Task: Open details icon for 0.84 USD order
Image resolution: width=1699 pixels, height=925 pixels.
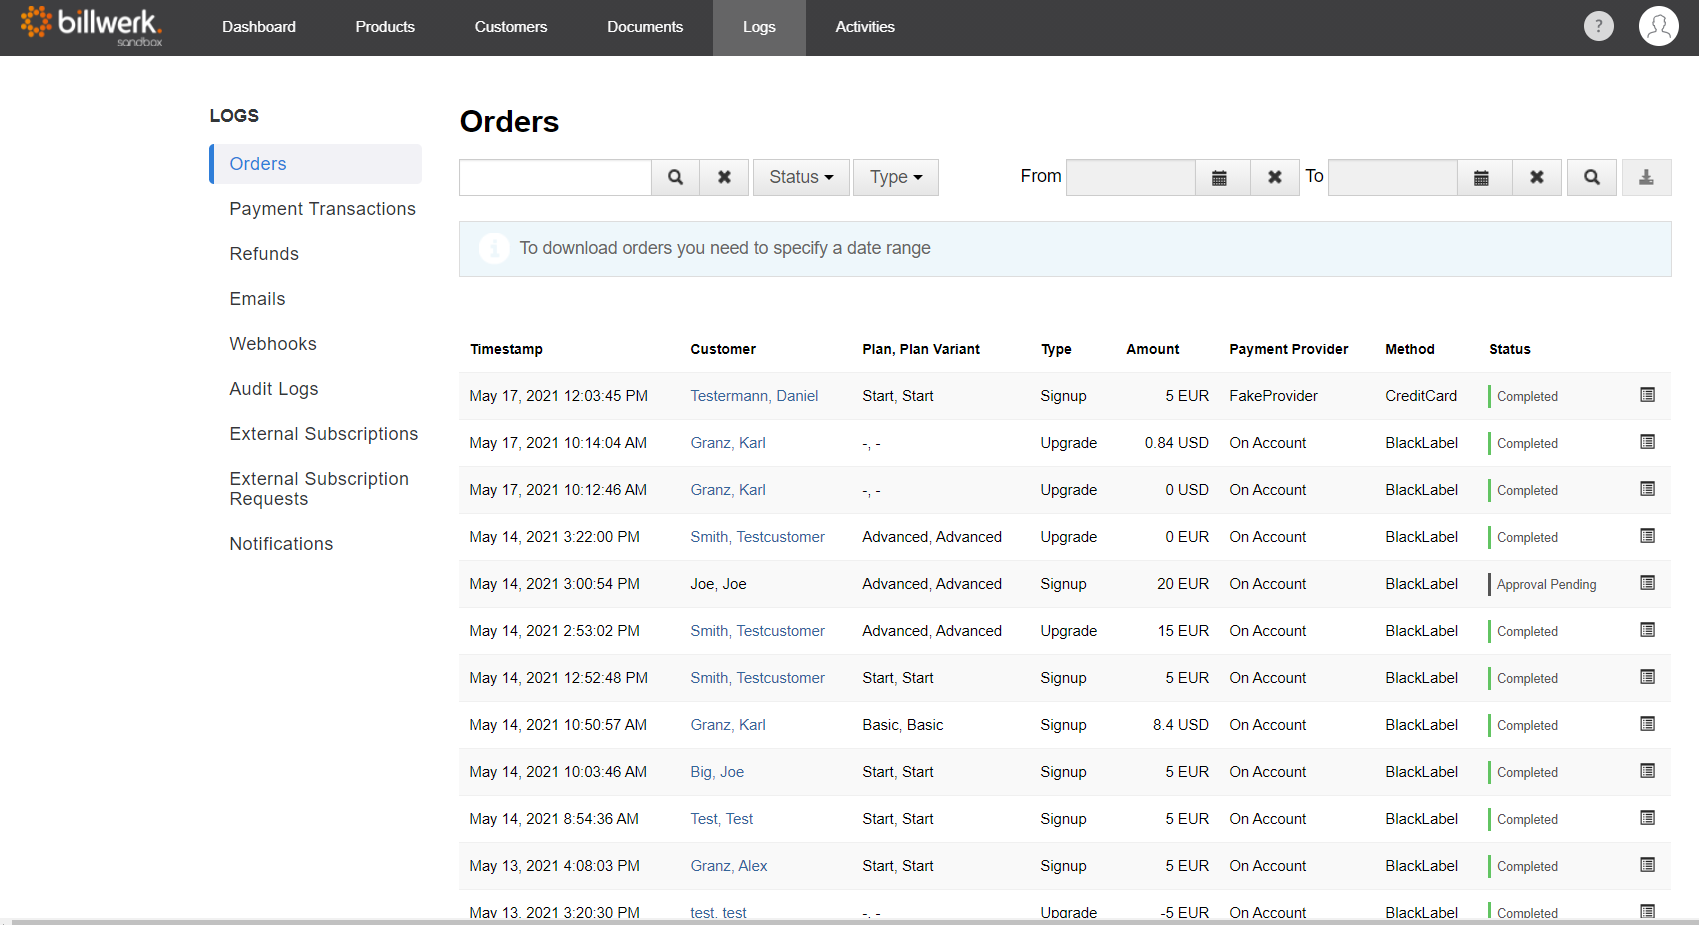Action: pos(1647,442)
